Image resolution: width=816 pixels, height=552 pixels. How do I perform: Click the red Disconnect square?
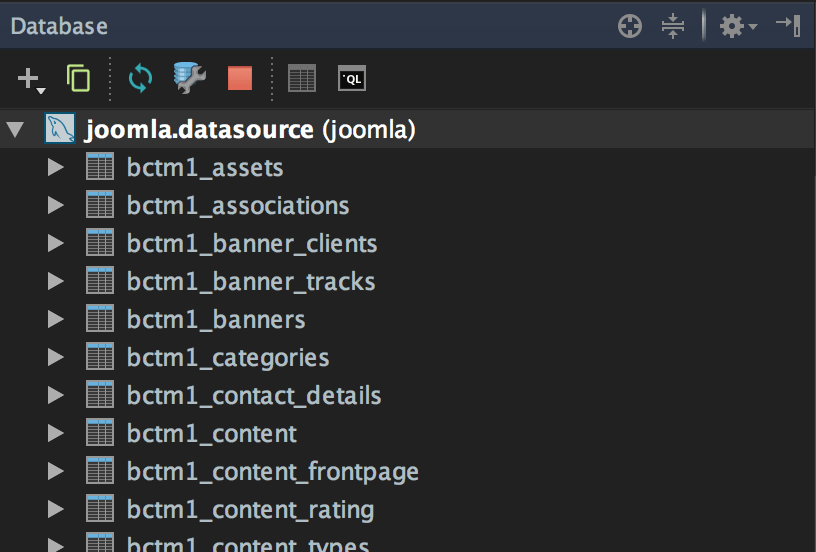click(x=240, y=78)
